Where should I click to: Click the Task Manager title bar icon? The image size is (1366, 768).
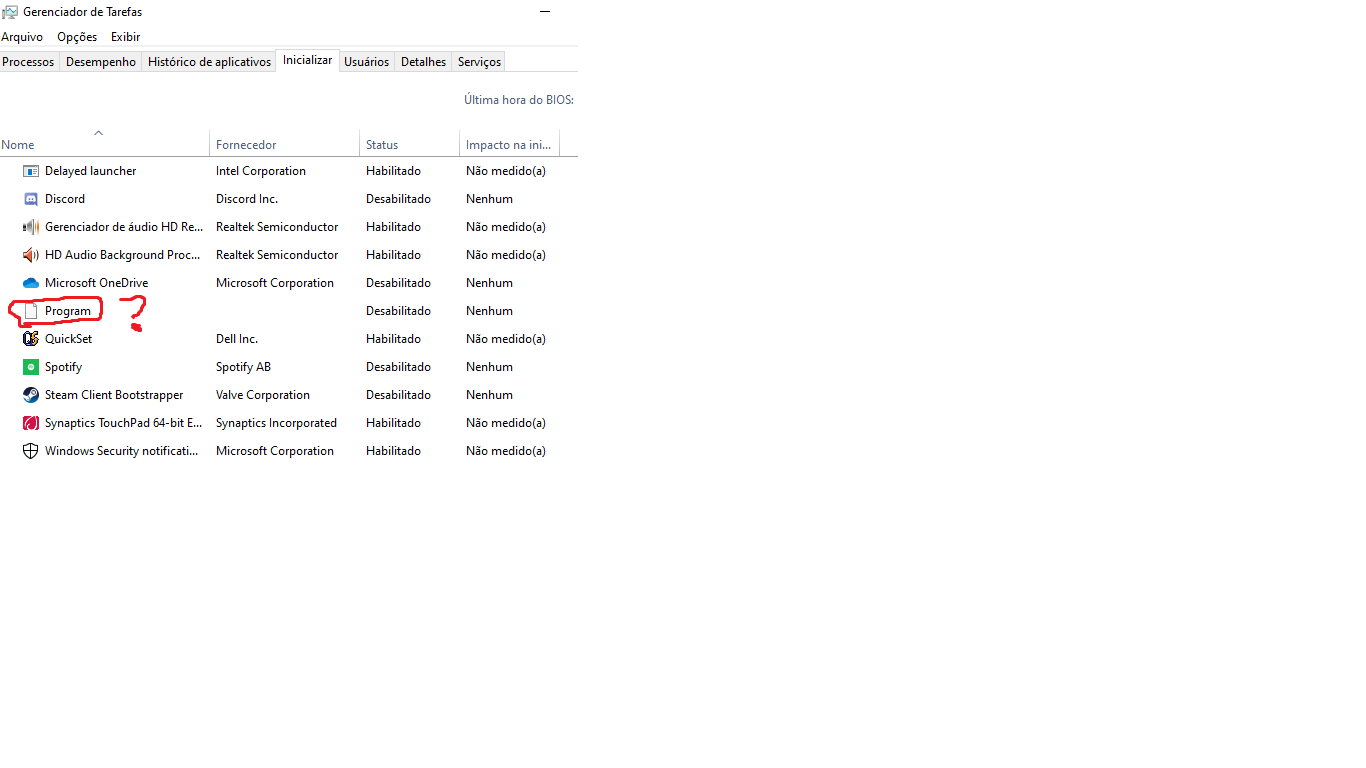[x=10, y=12]
